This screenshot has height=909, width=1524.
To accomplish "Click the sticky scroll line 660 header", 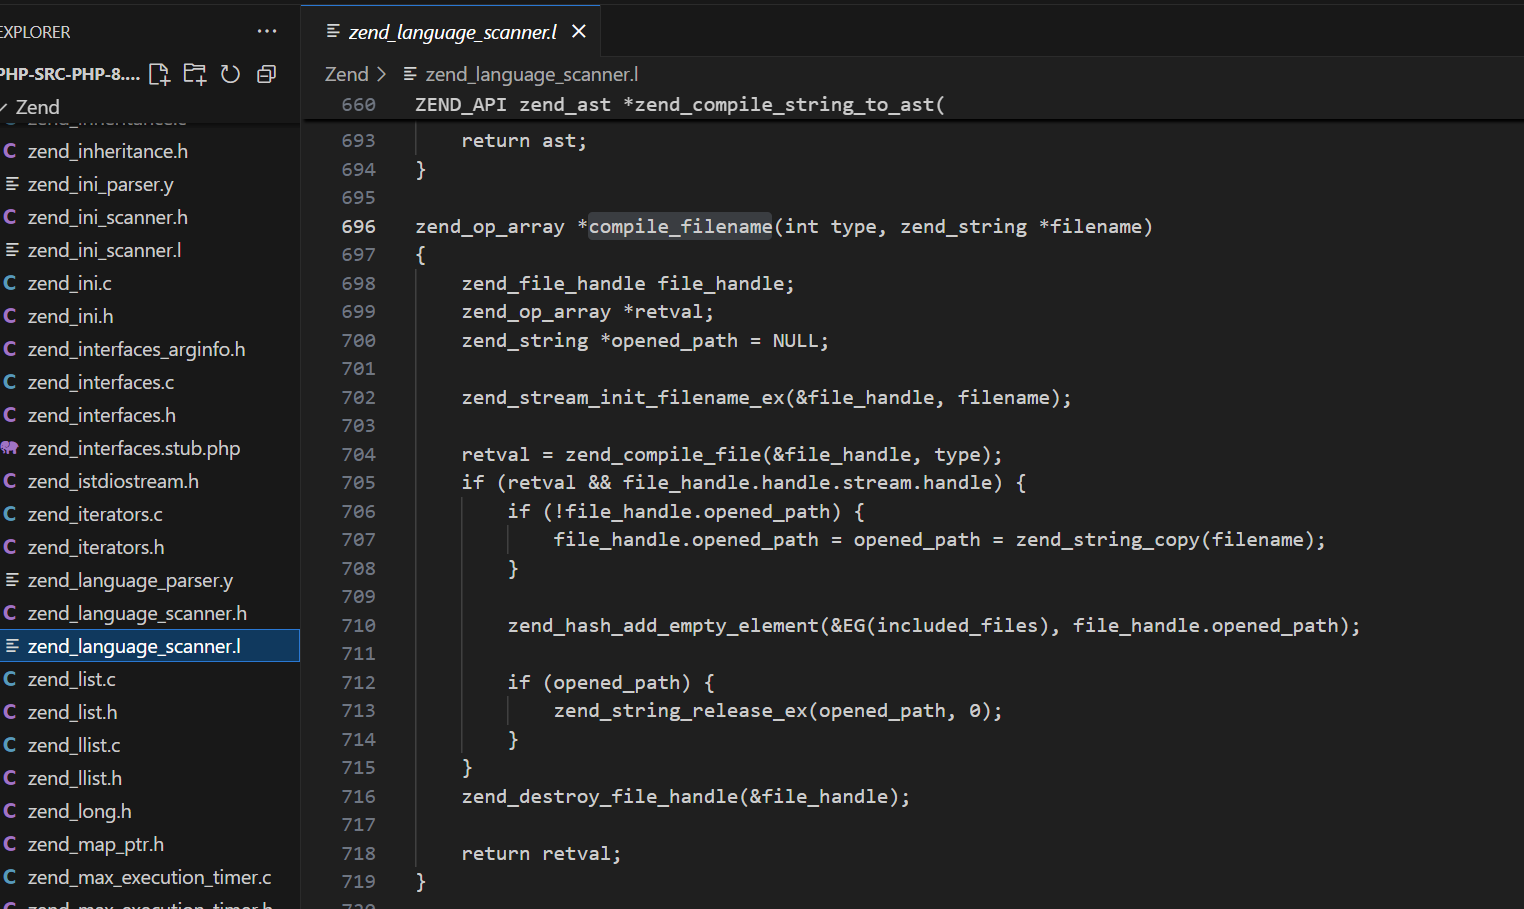I will [680, 104].
